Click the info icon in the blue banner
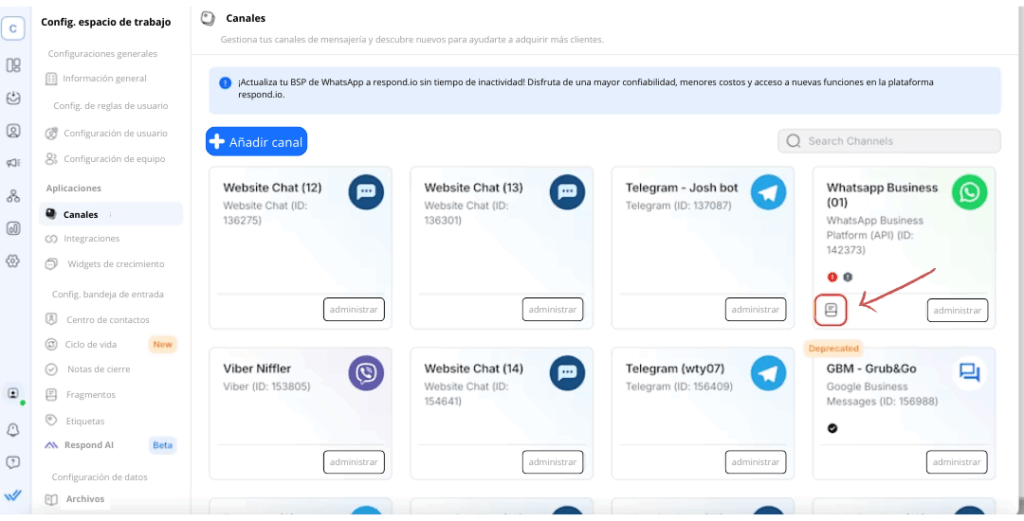The height and width of the screenshot is (521, 1024). click(x=225, y=83)
